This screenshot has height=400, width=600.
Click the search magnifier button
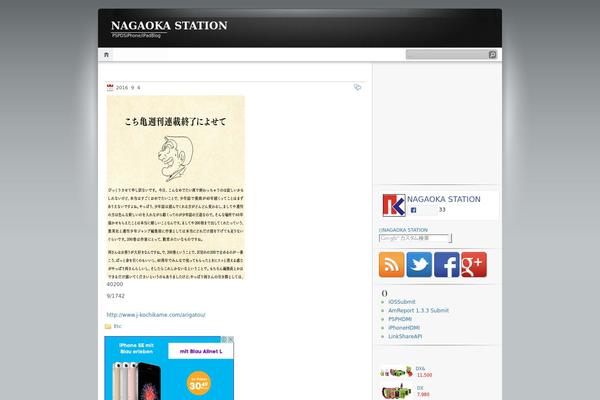[492, 55]
